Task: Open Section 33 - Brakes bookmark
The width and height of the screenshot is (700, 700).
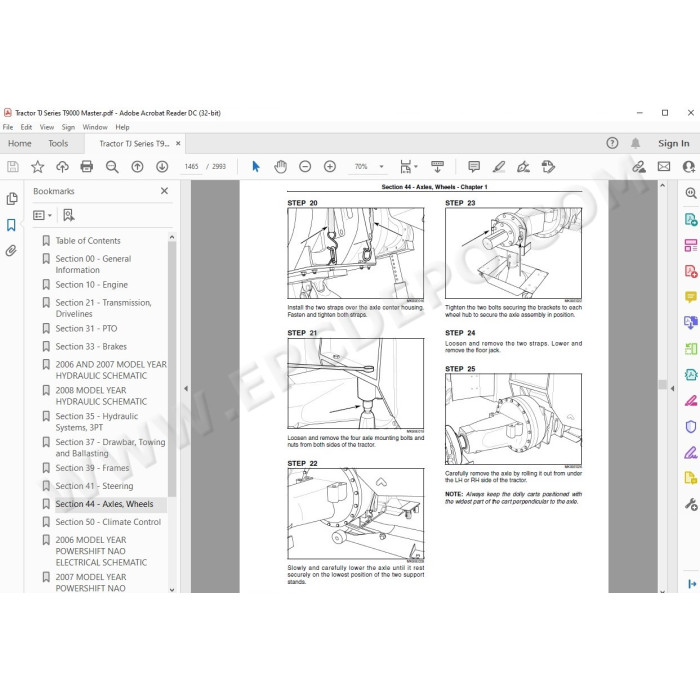Action: 91,346
